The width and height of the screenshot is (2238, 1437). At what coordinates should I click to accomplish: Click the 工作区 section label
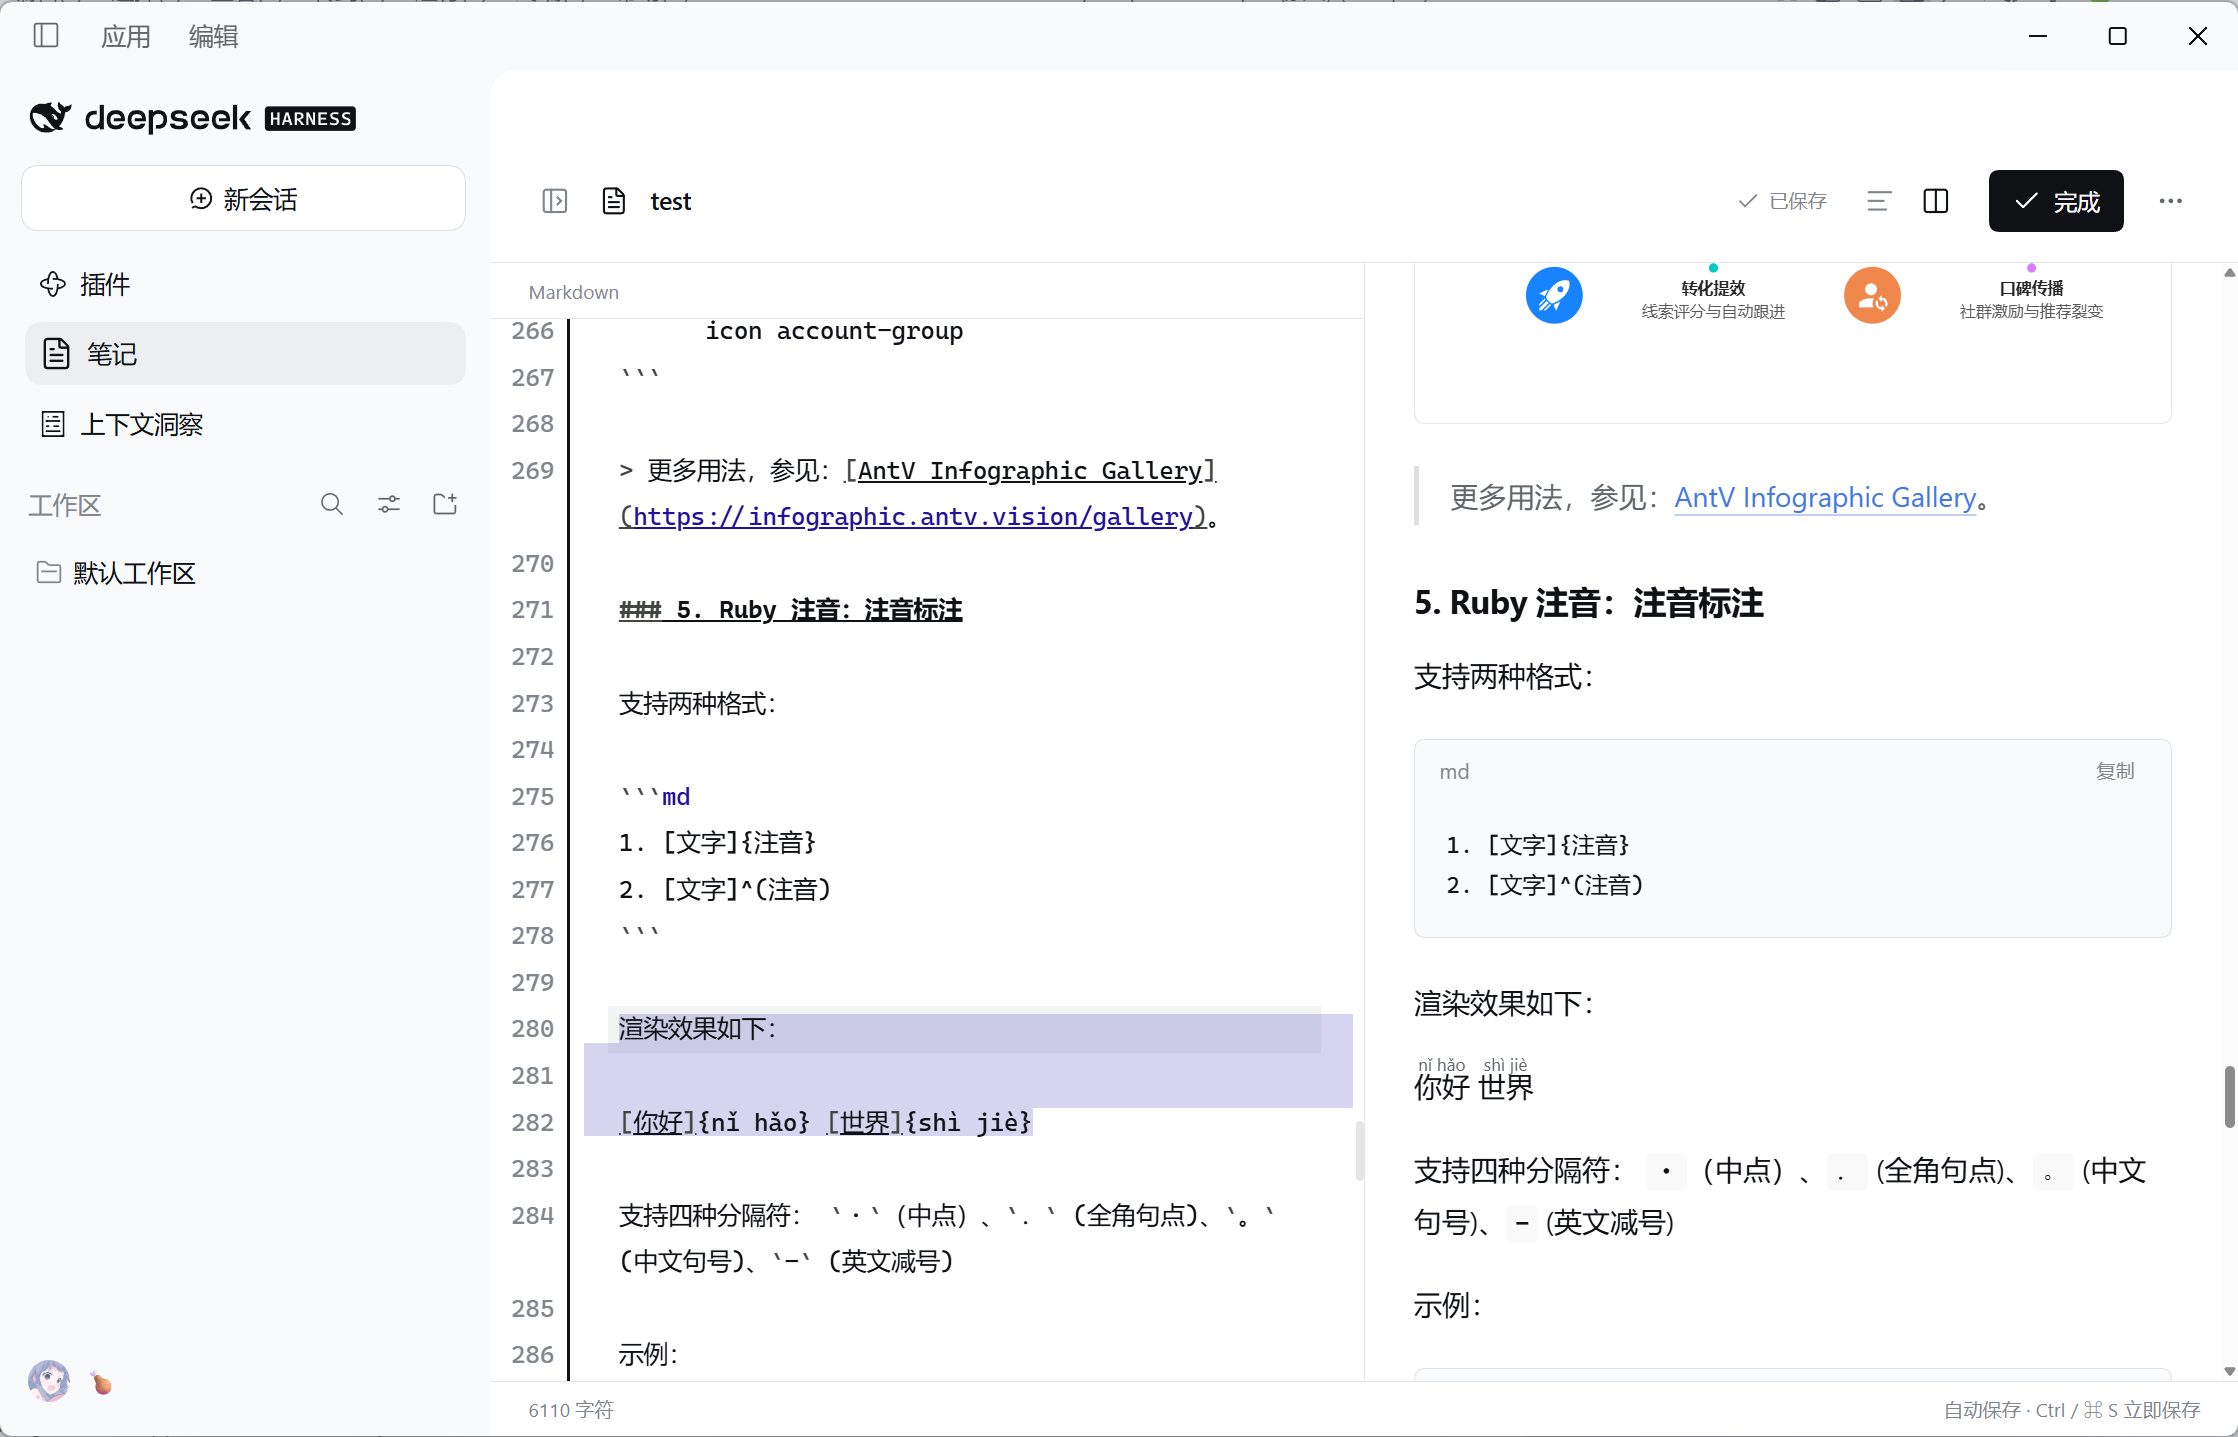65,505
